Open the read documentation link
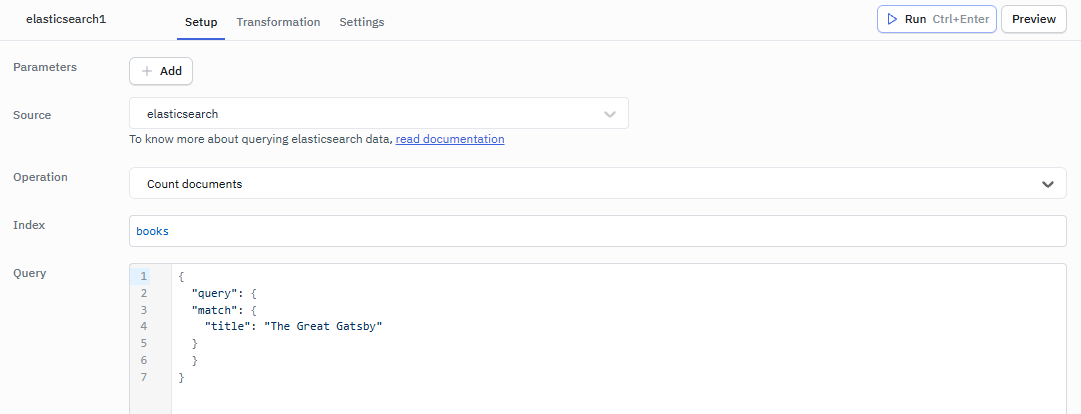This screenshot has width=1081, height=414. pyautogui.click(x=450, y=139)
